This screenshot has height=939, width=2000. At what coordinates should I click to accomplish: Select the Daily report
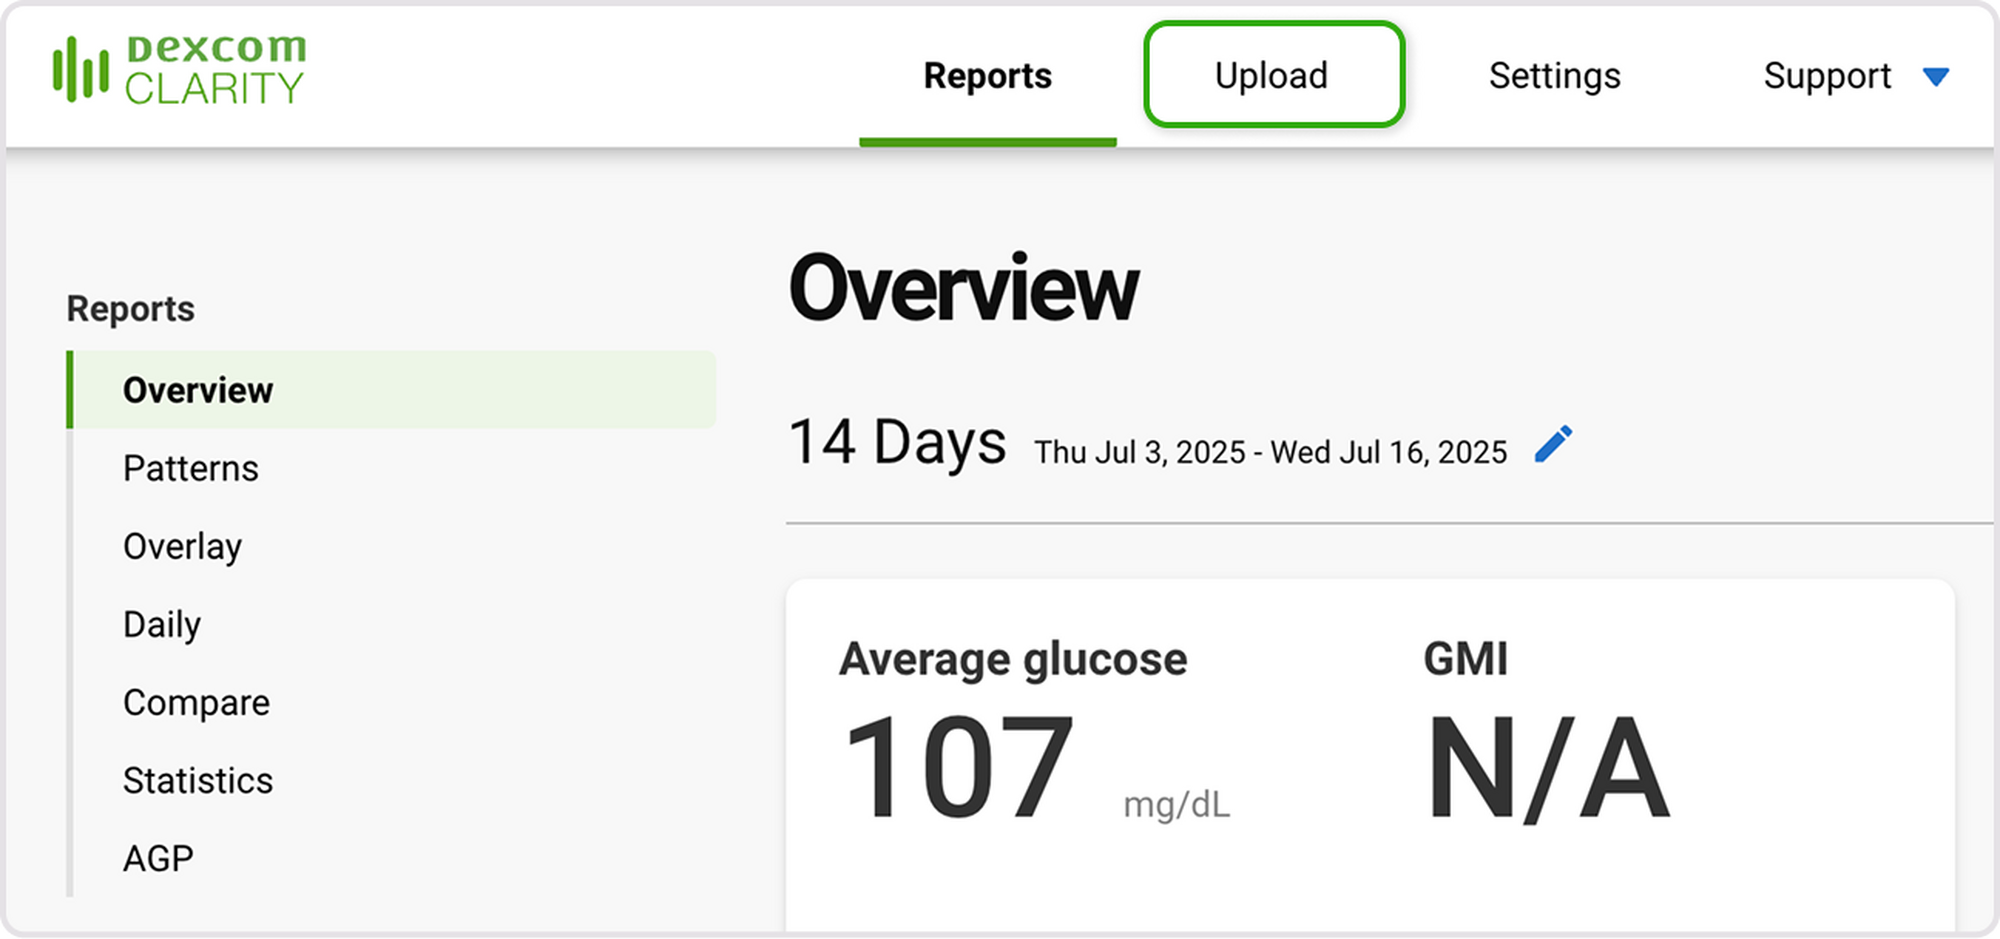point(161,624)
